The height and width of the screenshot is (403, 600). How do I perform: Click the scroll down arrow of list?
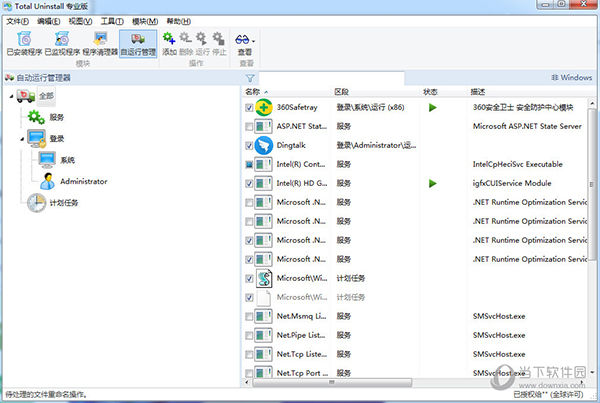click(x=592, y=372)
